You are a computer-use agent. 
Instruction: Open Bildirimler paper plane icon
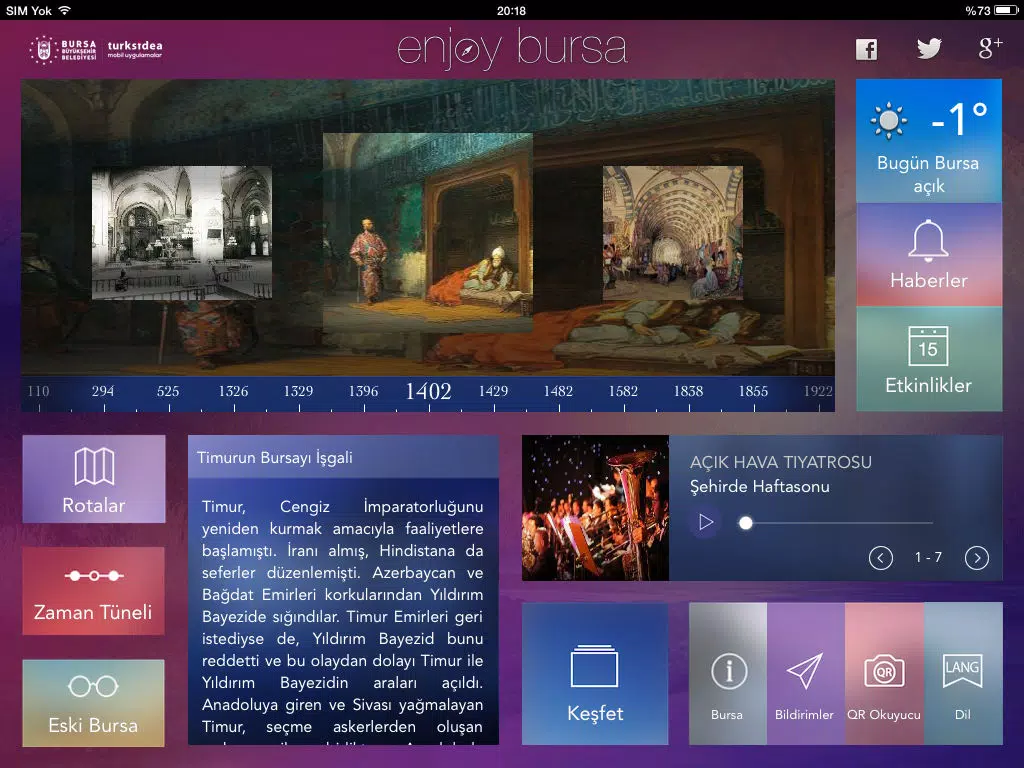805,673
